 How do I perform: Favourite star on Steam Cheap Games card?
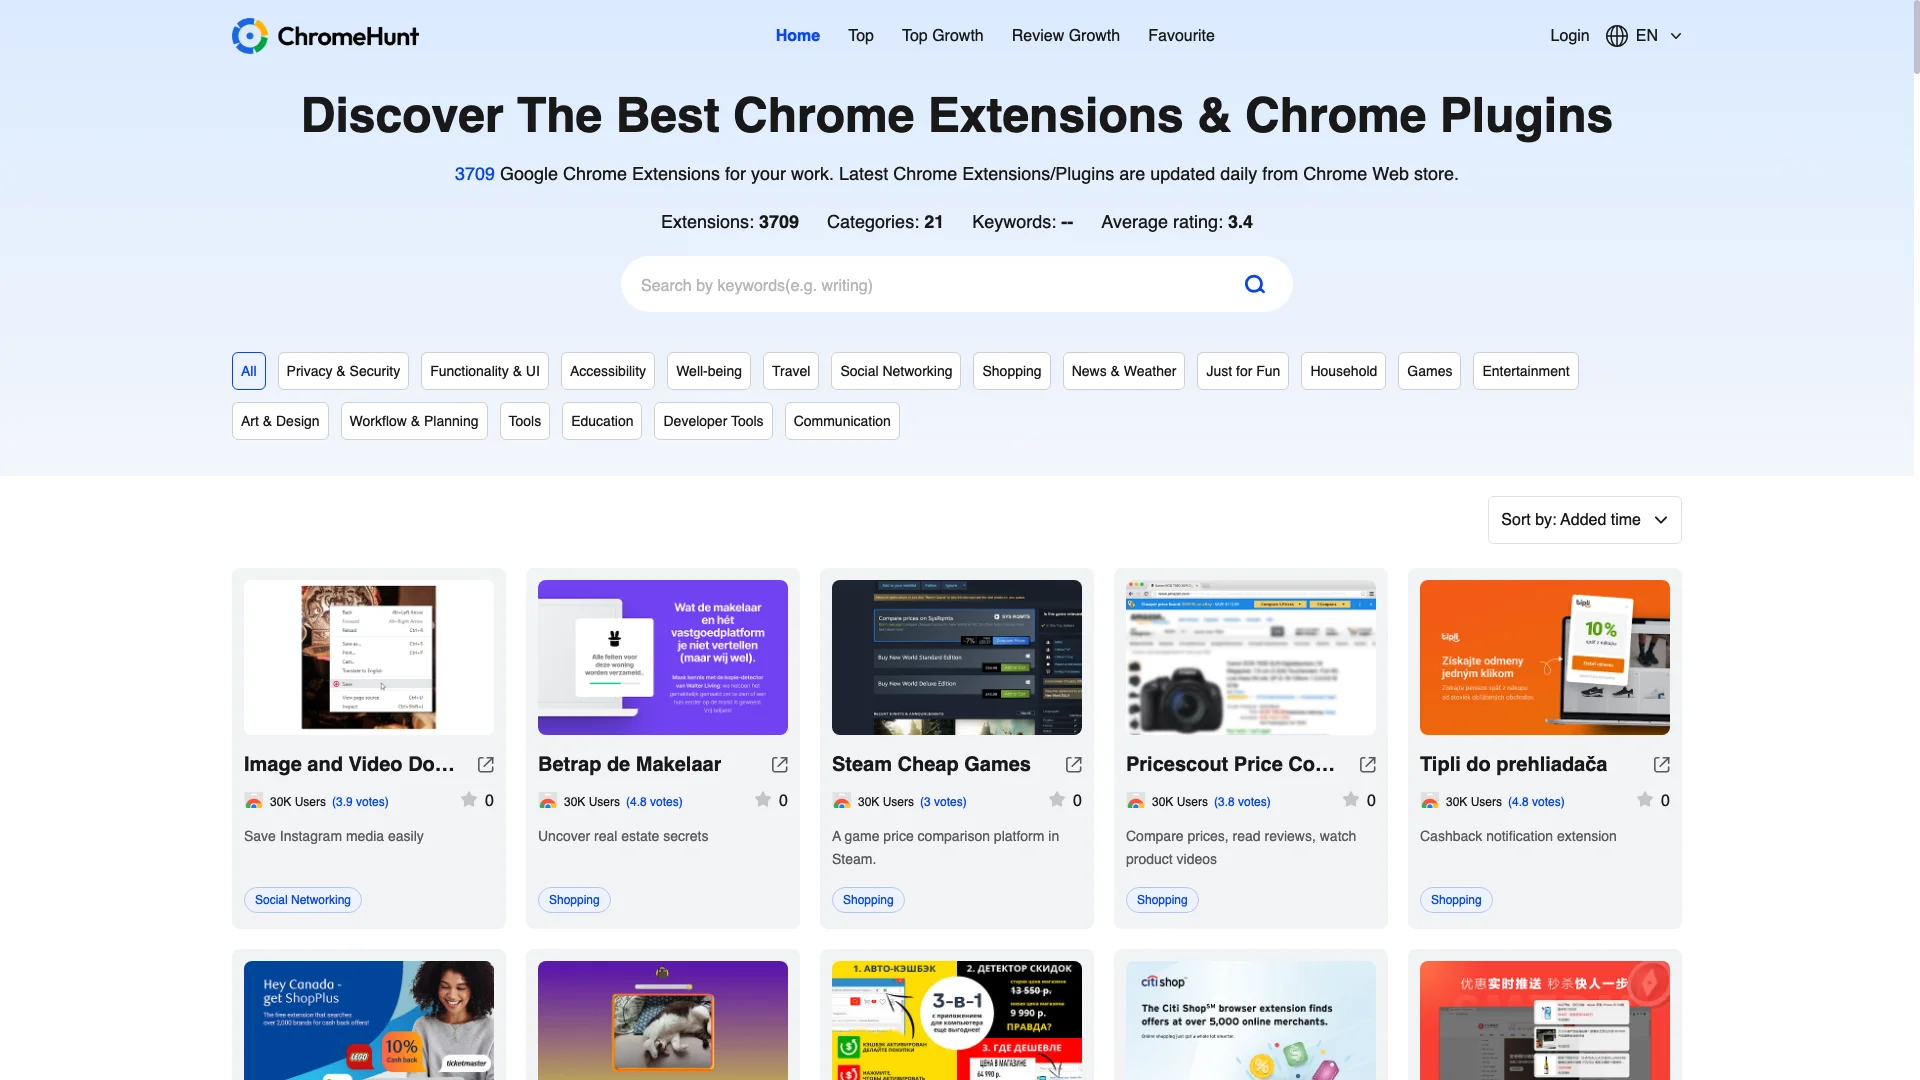point(1056,800)
